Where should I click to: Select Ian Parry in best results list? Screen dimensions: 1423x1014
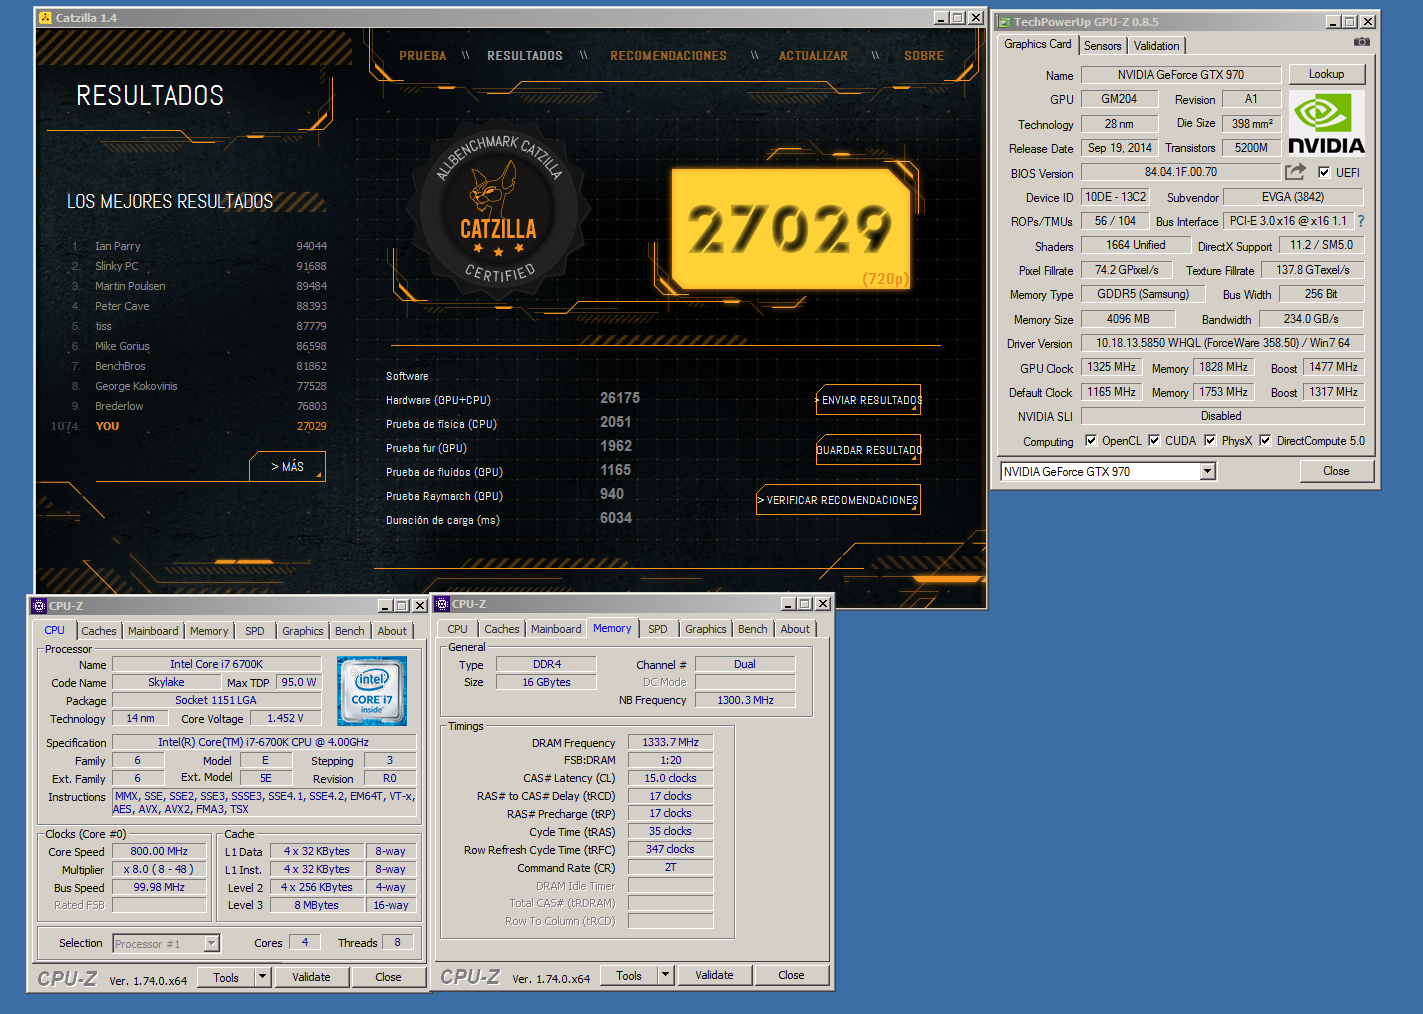coord(198,246)
